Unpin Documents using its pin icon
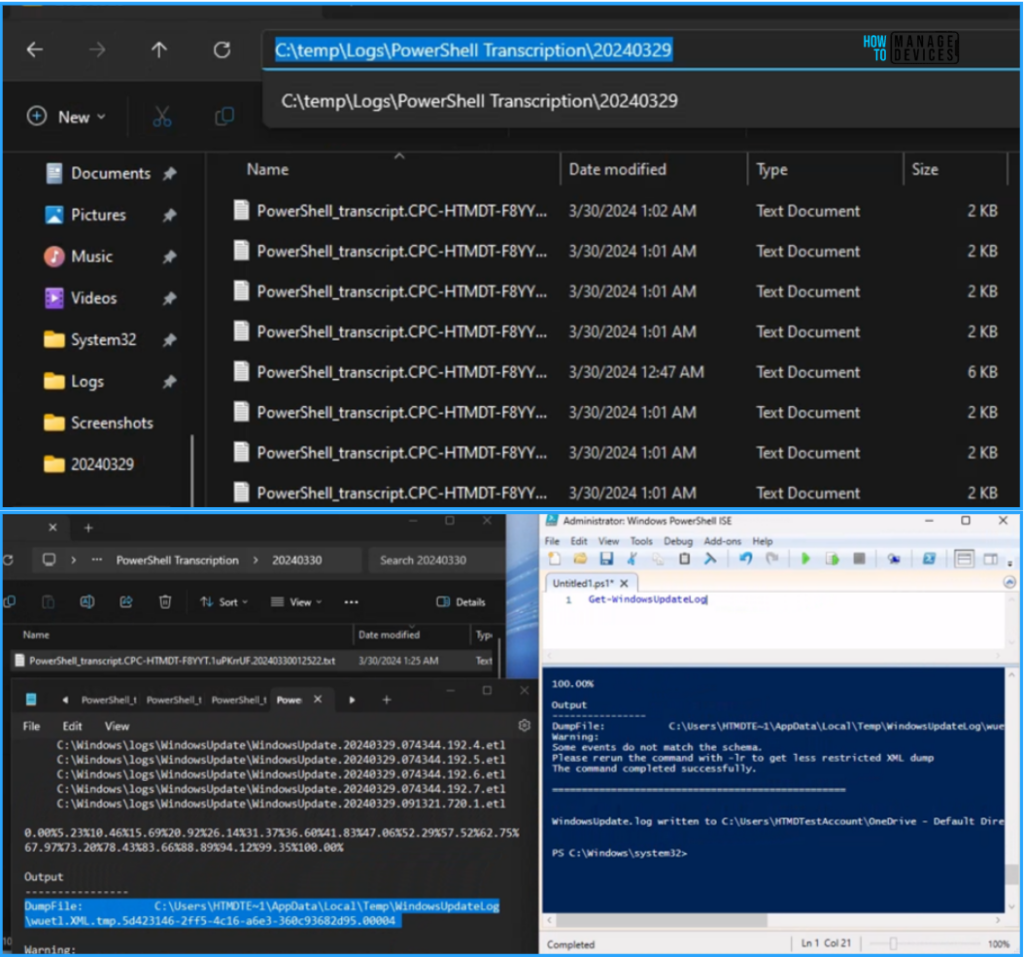 pyautogui.click(x=170, y=174)
